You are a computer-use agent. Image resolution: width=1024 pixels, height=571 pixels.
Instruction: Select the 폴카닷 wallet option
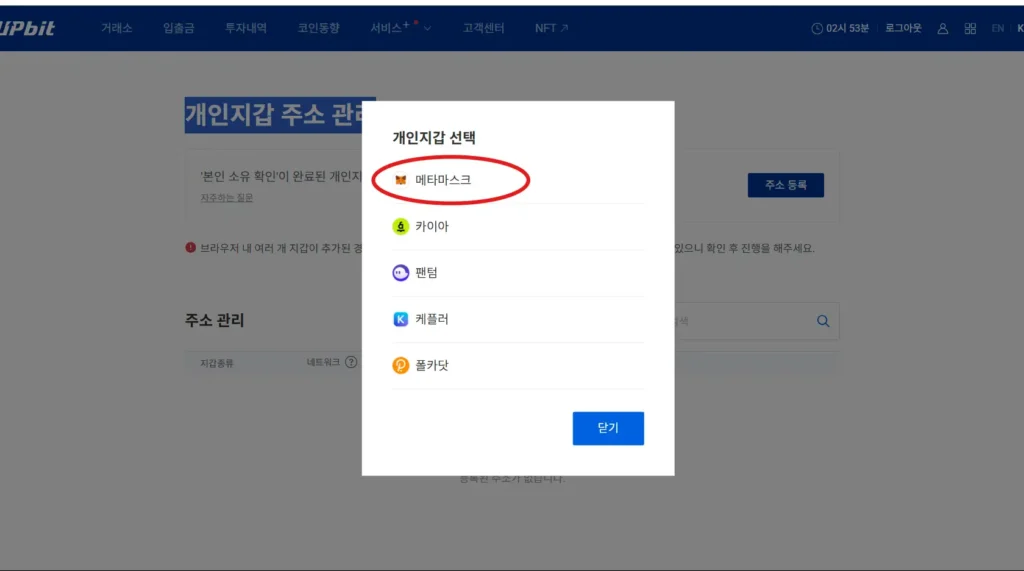coord(518,365)
